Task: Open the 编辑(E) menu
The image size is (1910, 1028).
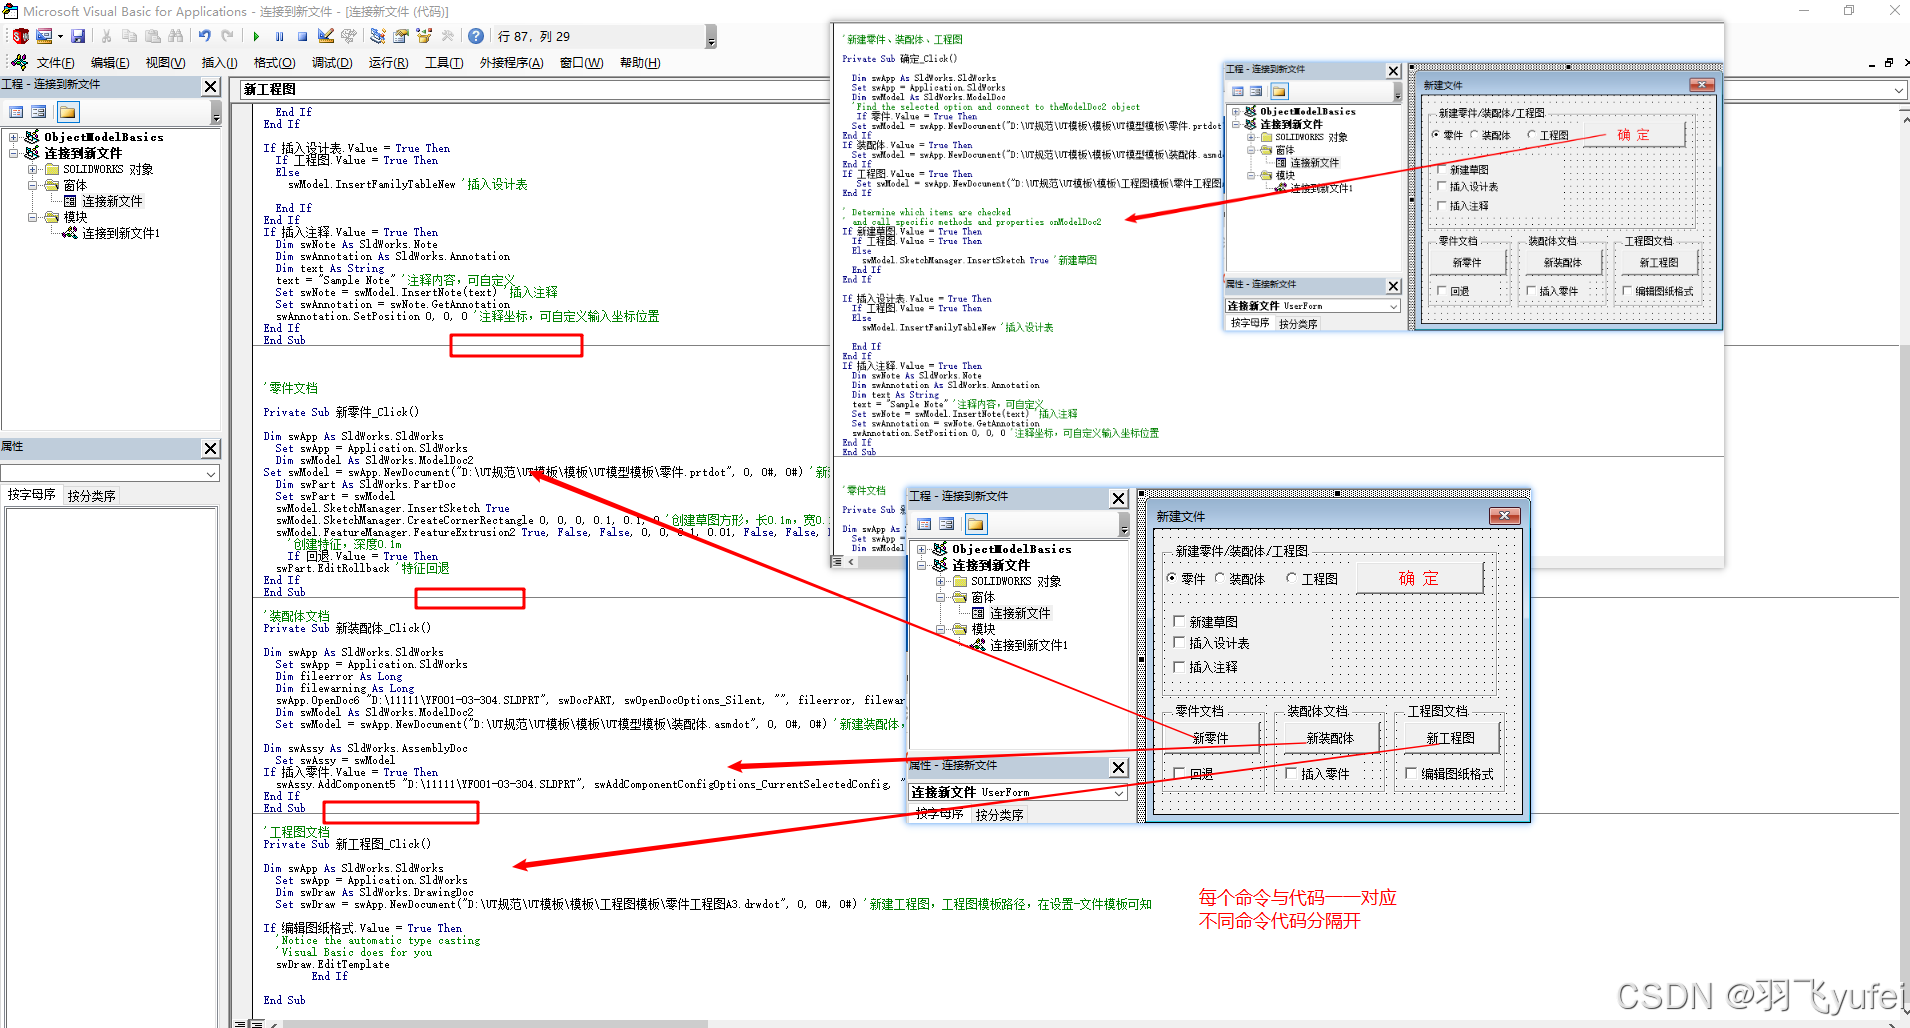Action: click(110, 62)
